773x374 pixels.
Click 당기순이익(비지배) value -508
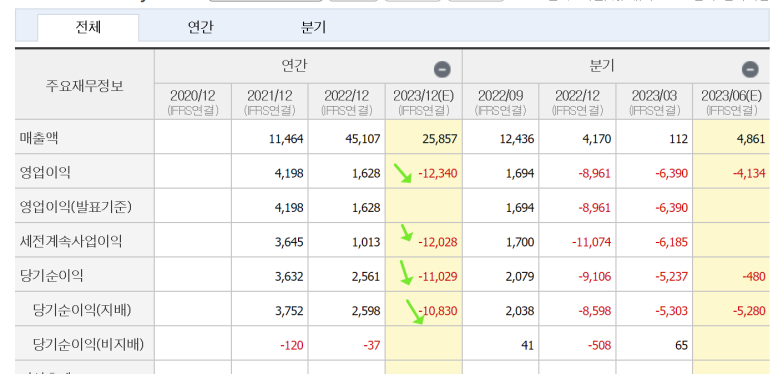tap(599, 346)
